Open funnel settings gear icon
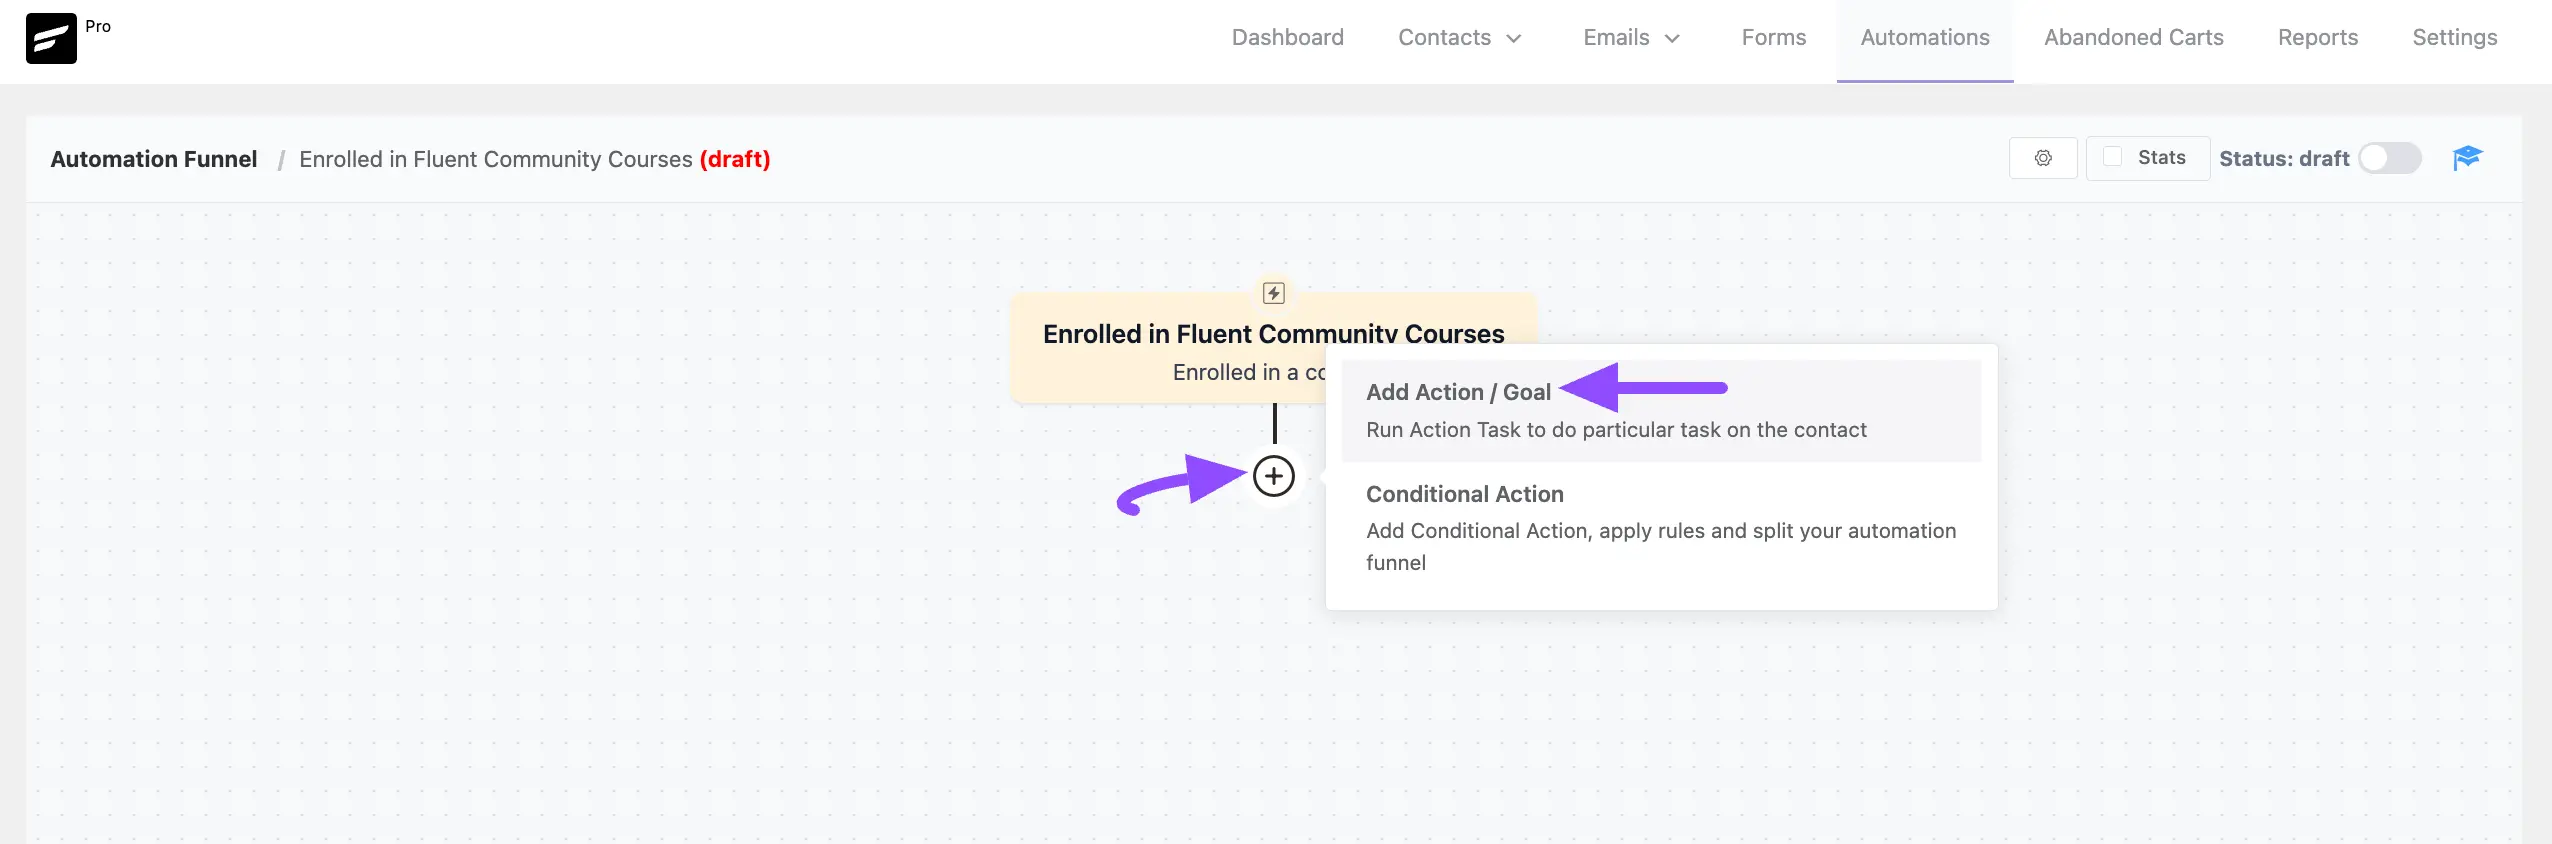The width and height of the screenshot is (2552, 844). tap(2043, 158)
